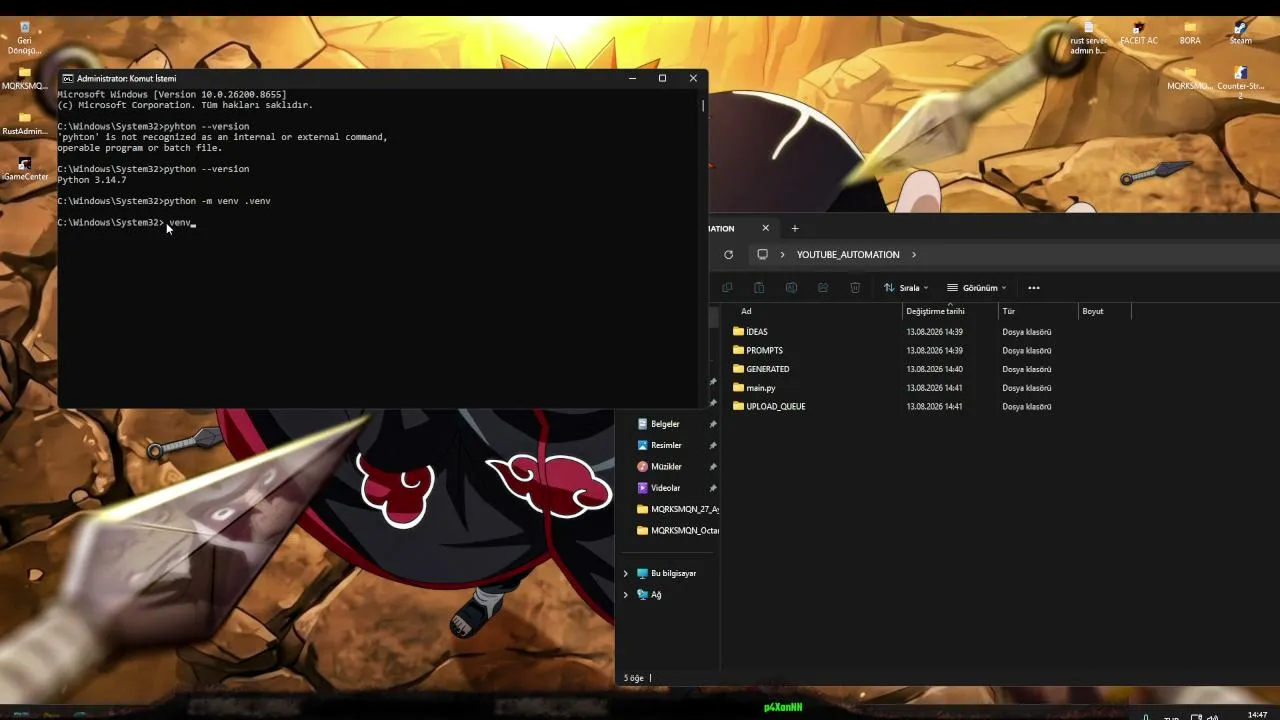
Task: Open the RustAdmin desktop icon
Action: pyautogui.click(x=24, y=124)
